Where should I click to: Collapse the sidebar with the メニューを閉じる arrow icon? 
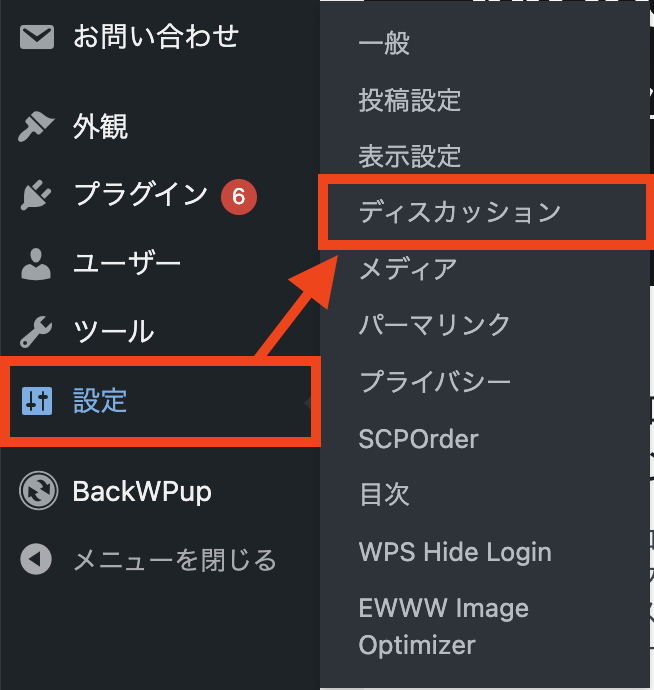tap(36, 559)
